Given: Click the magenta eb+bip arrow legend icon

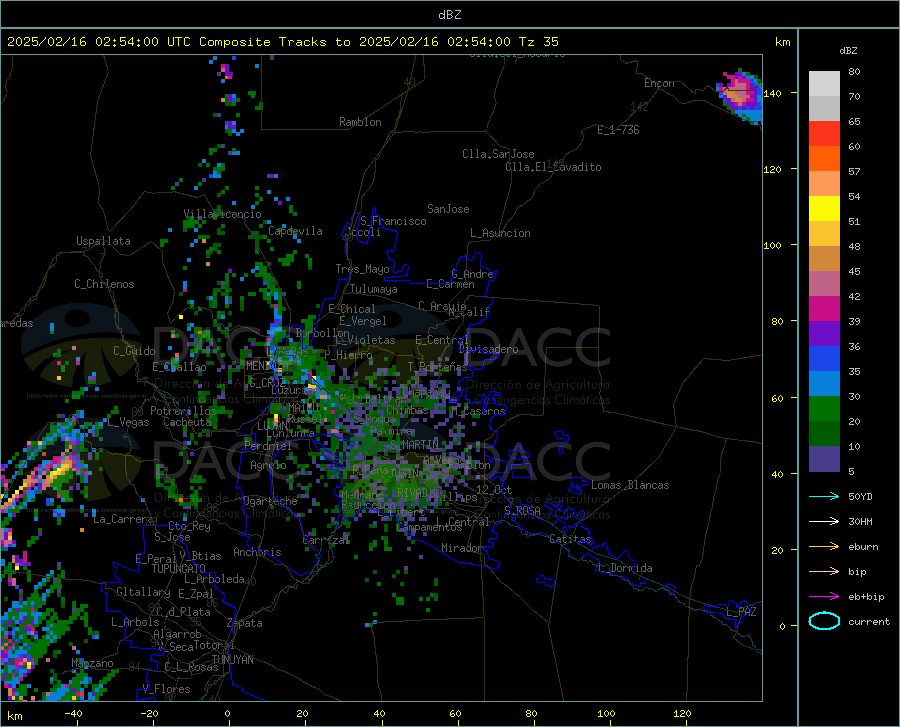Looking at the screenshot, I should tap(824, 597).
